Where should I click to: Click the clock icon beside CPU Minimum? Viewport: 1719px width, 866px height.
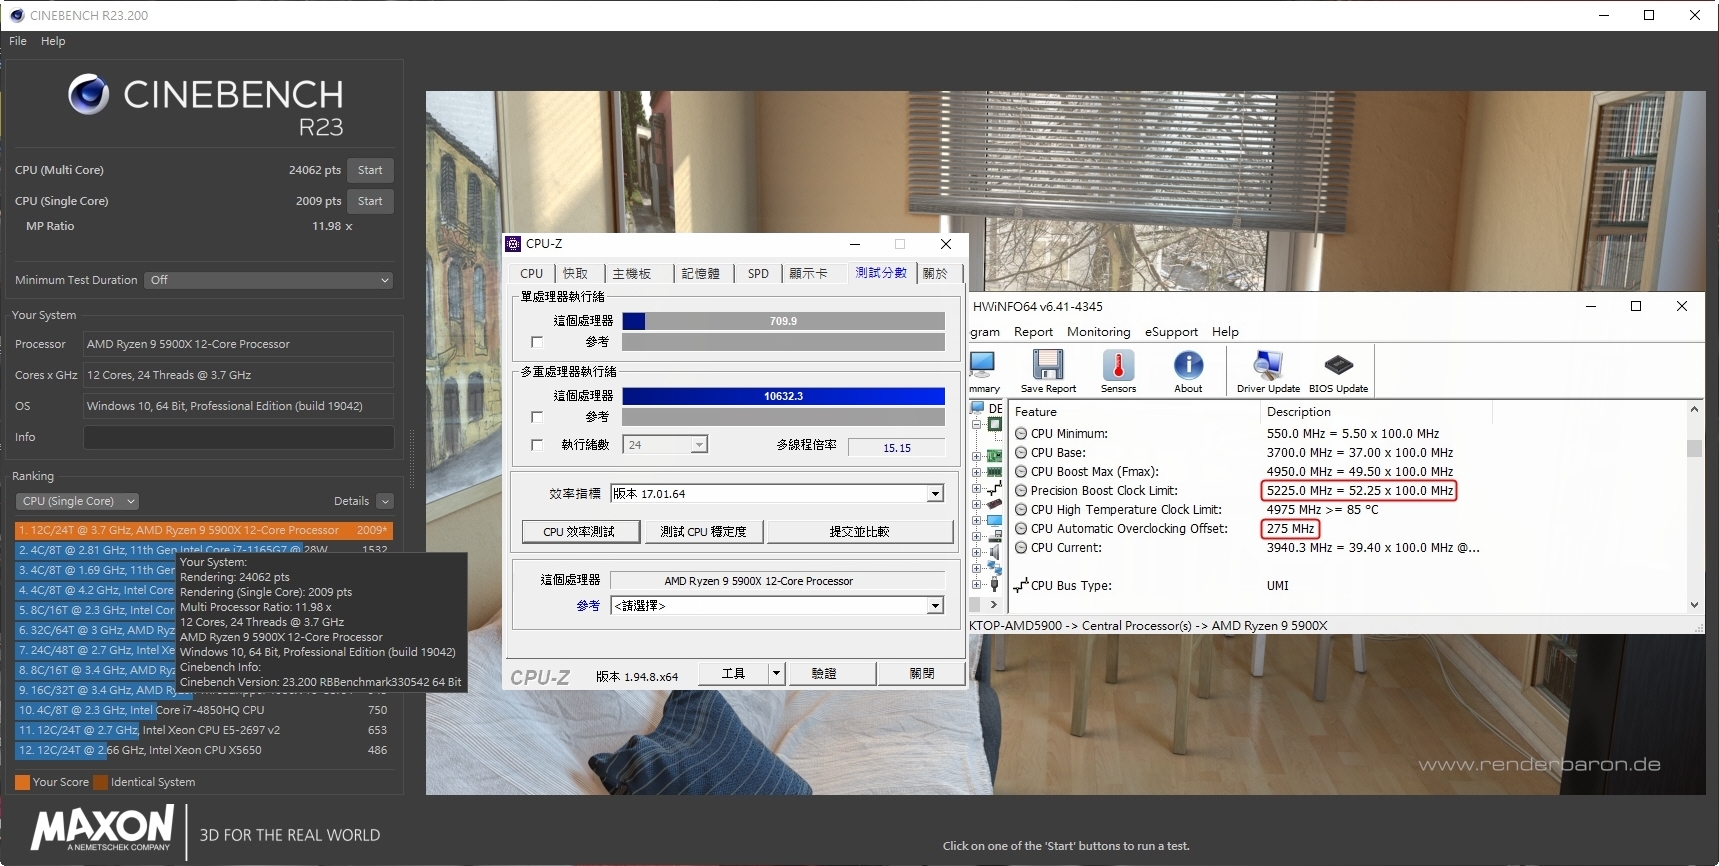coord(1021,434)
